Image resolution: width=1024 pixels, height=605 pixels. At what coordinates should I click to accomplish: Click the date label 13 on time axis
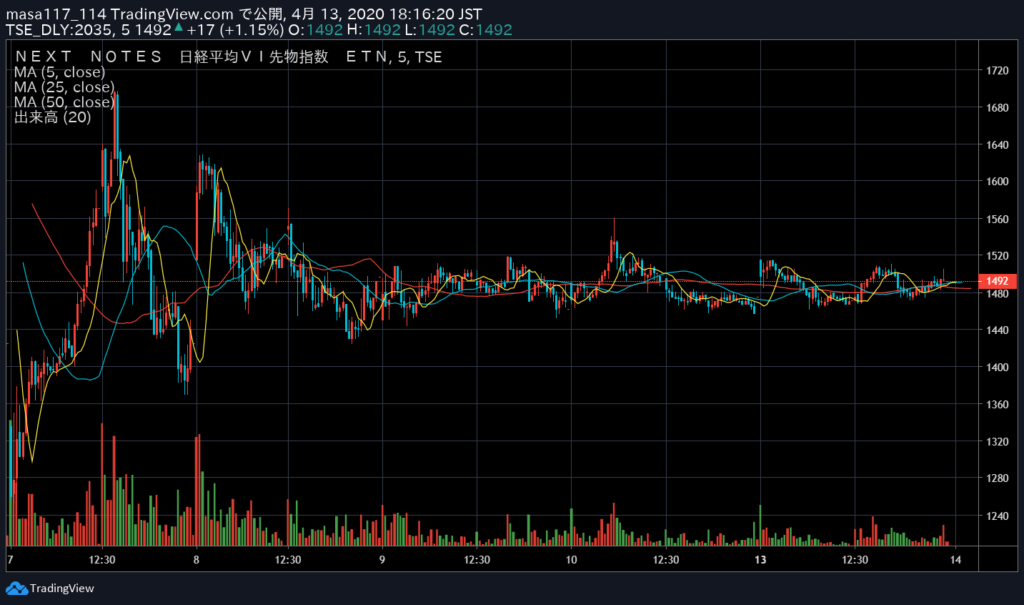click(760, 560)
